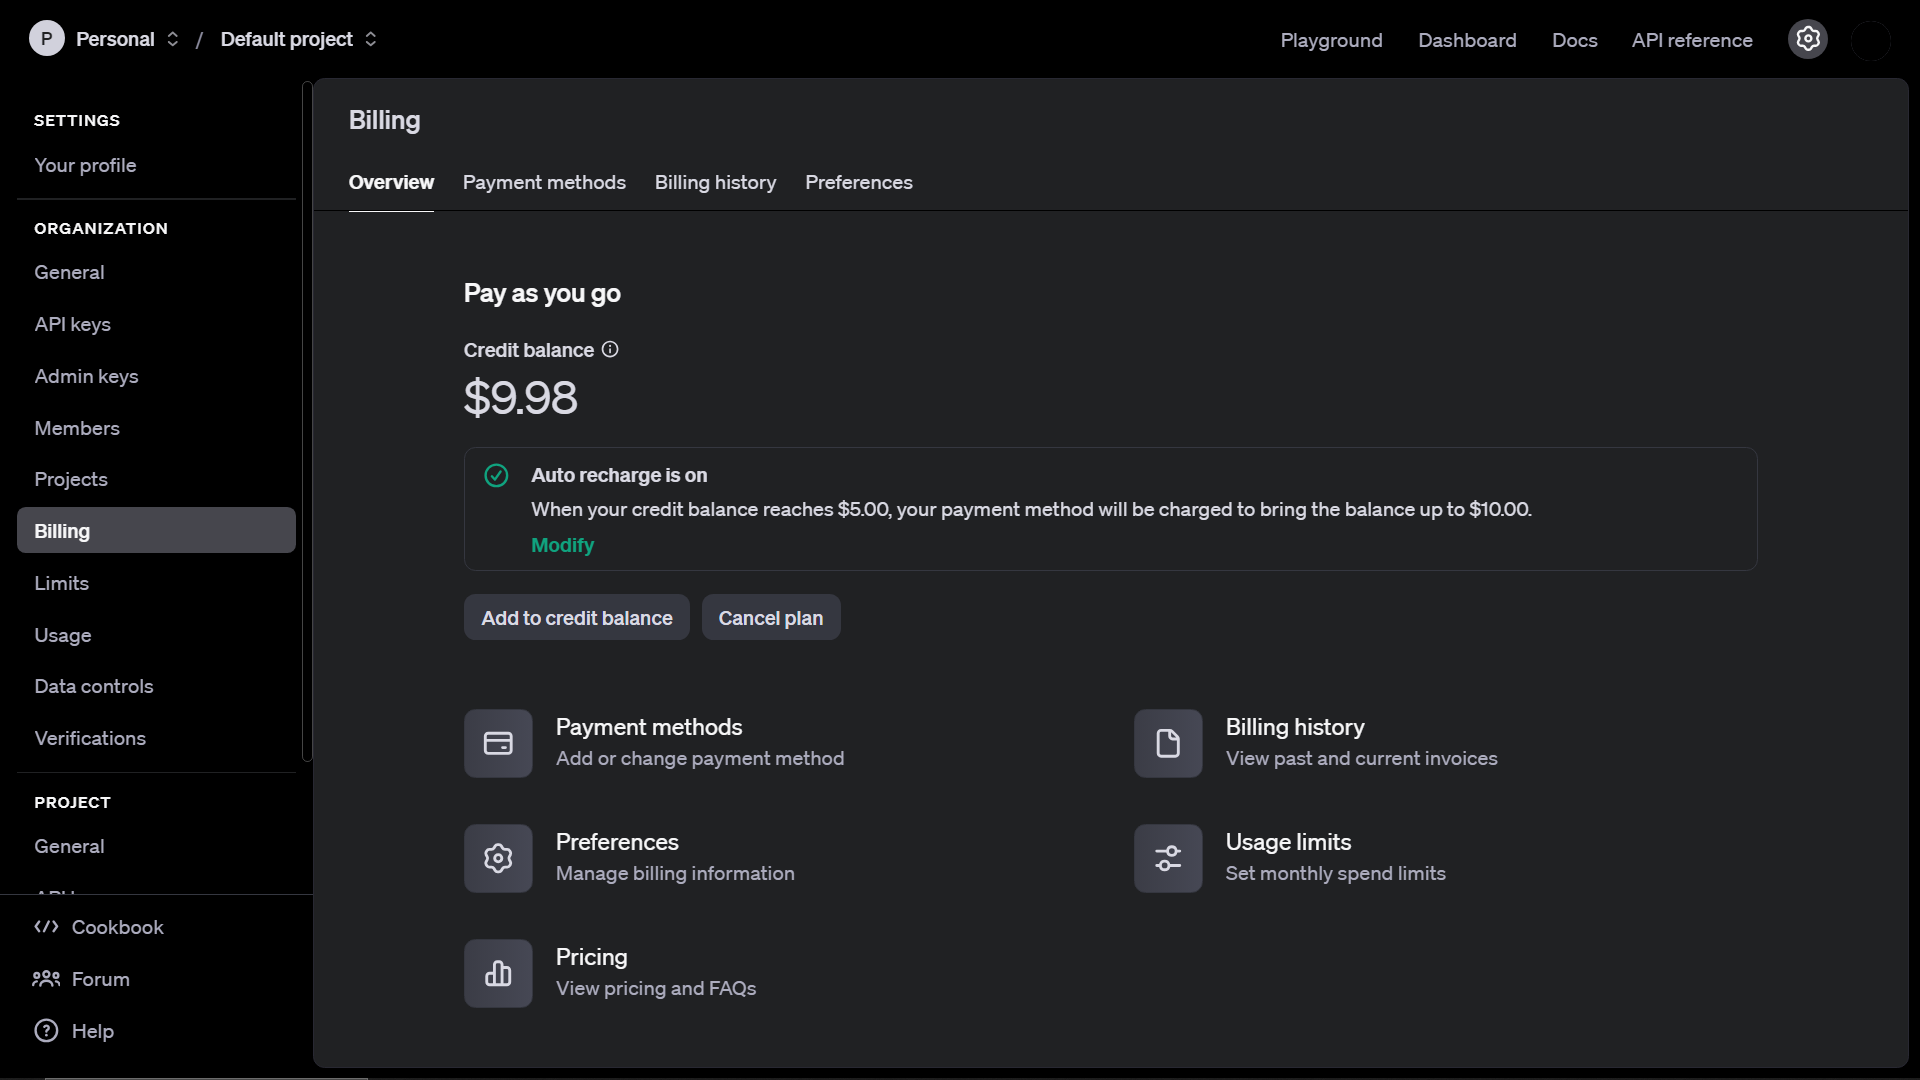Click the user profile avatar menu

(x=1870, y=40)
